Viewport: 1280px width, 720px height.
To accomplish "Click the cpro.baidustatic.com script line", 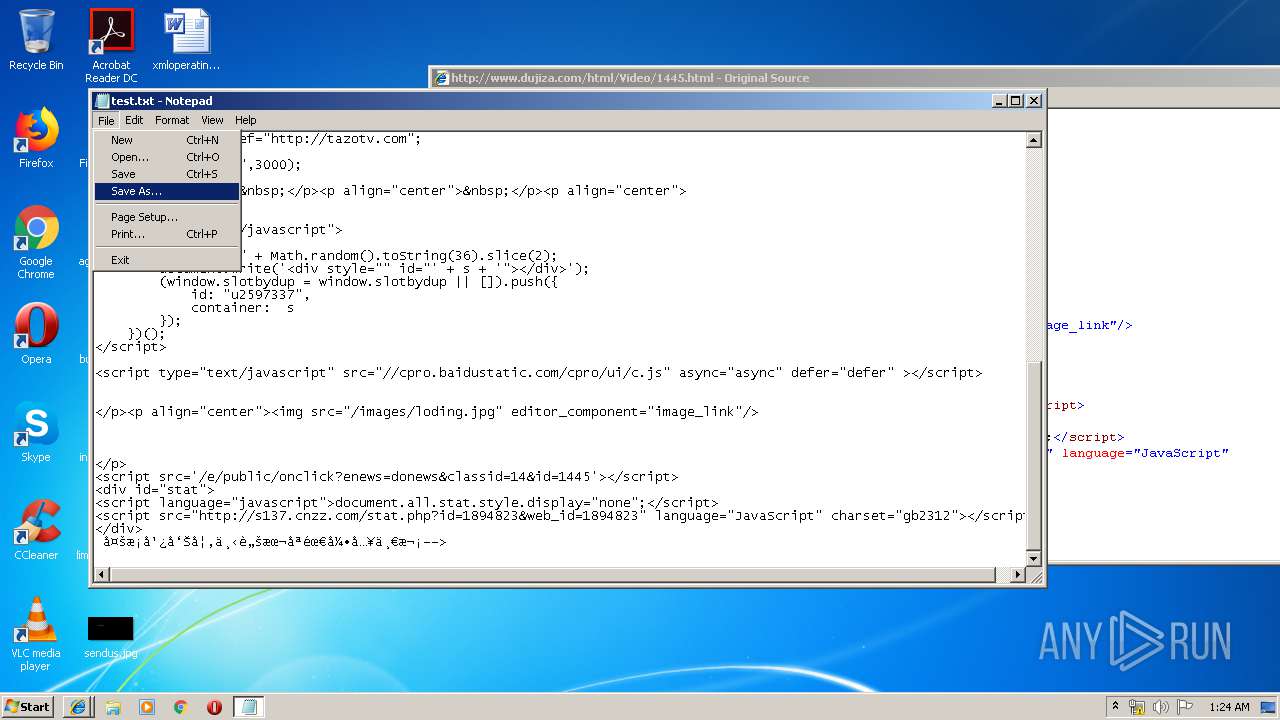I will tap(539, 373).
